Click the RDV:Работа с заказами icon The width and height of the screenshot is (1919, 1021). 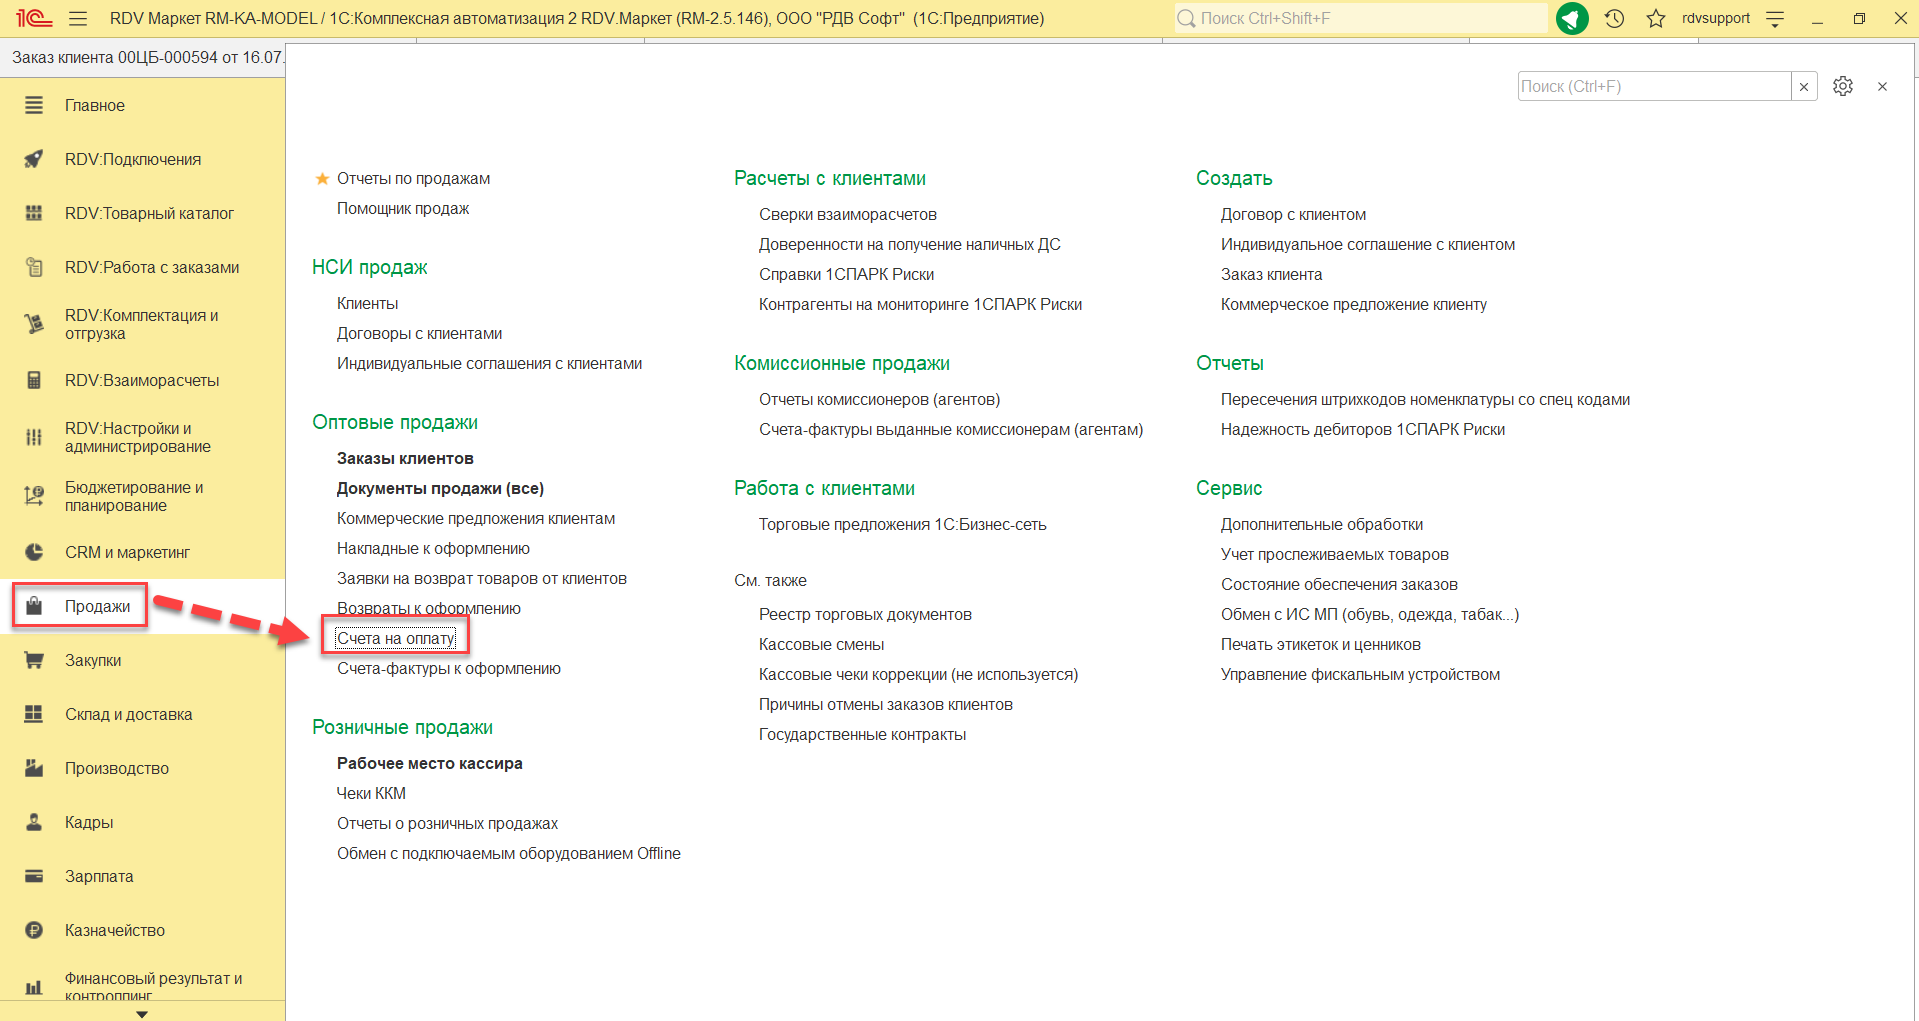pos(34,267)
